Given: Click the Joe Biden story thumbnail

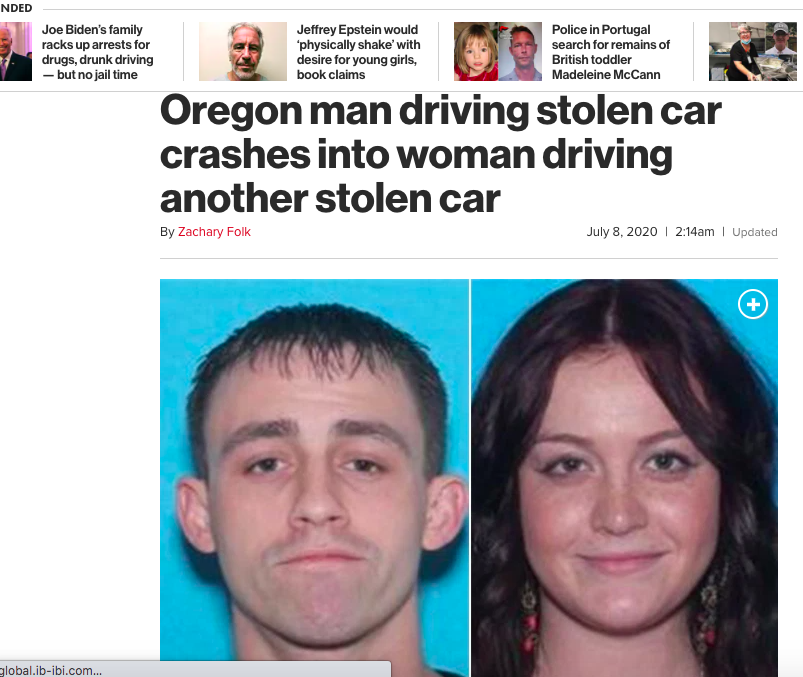Looking at the screenshot, I should (16, 51).
